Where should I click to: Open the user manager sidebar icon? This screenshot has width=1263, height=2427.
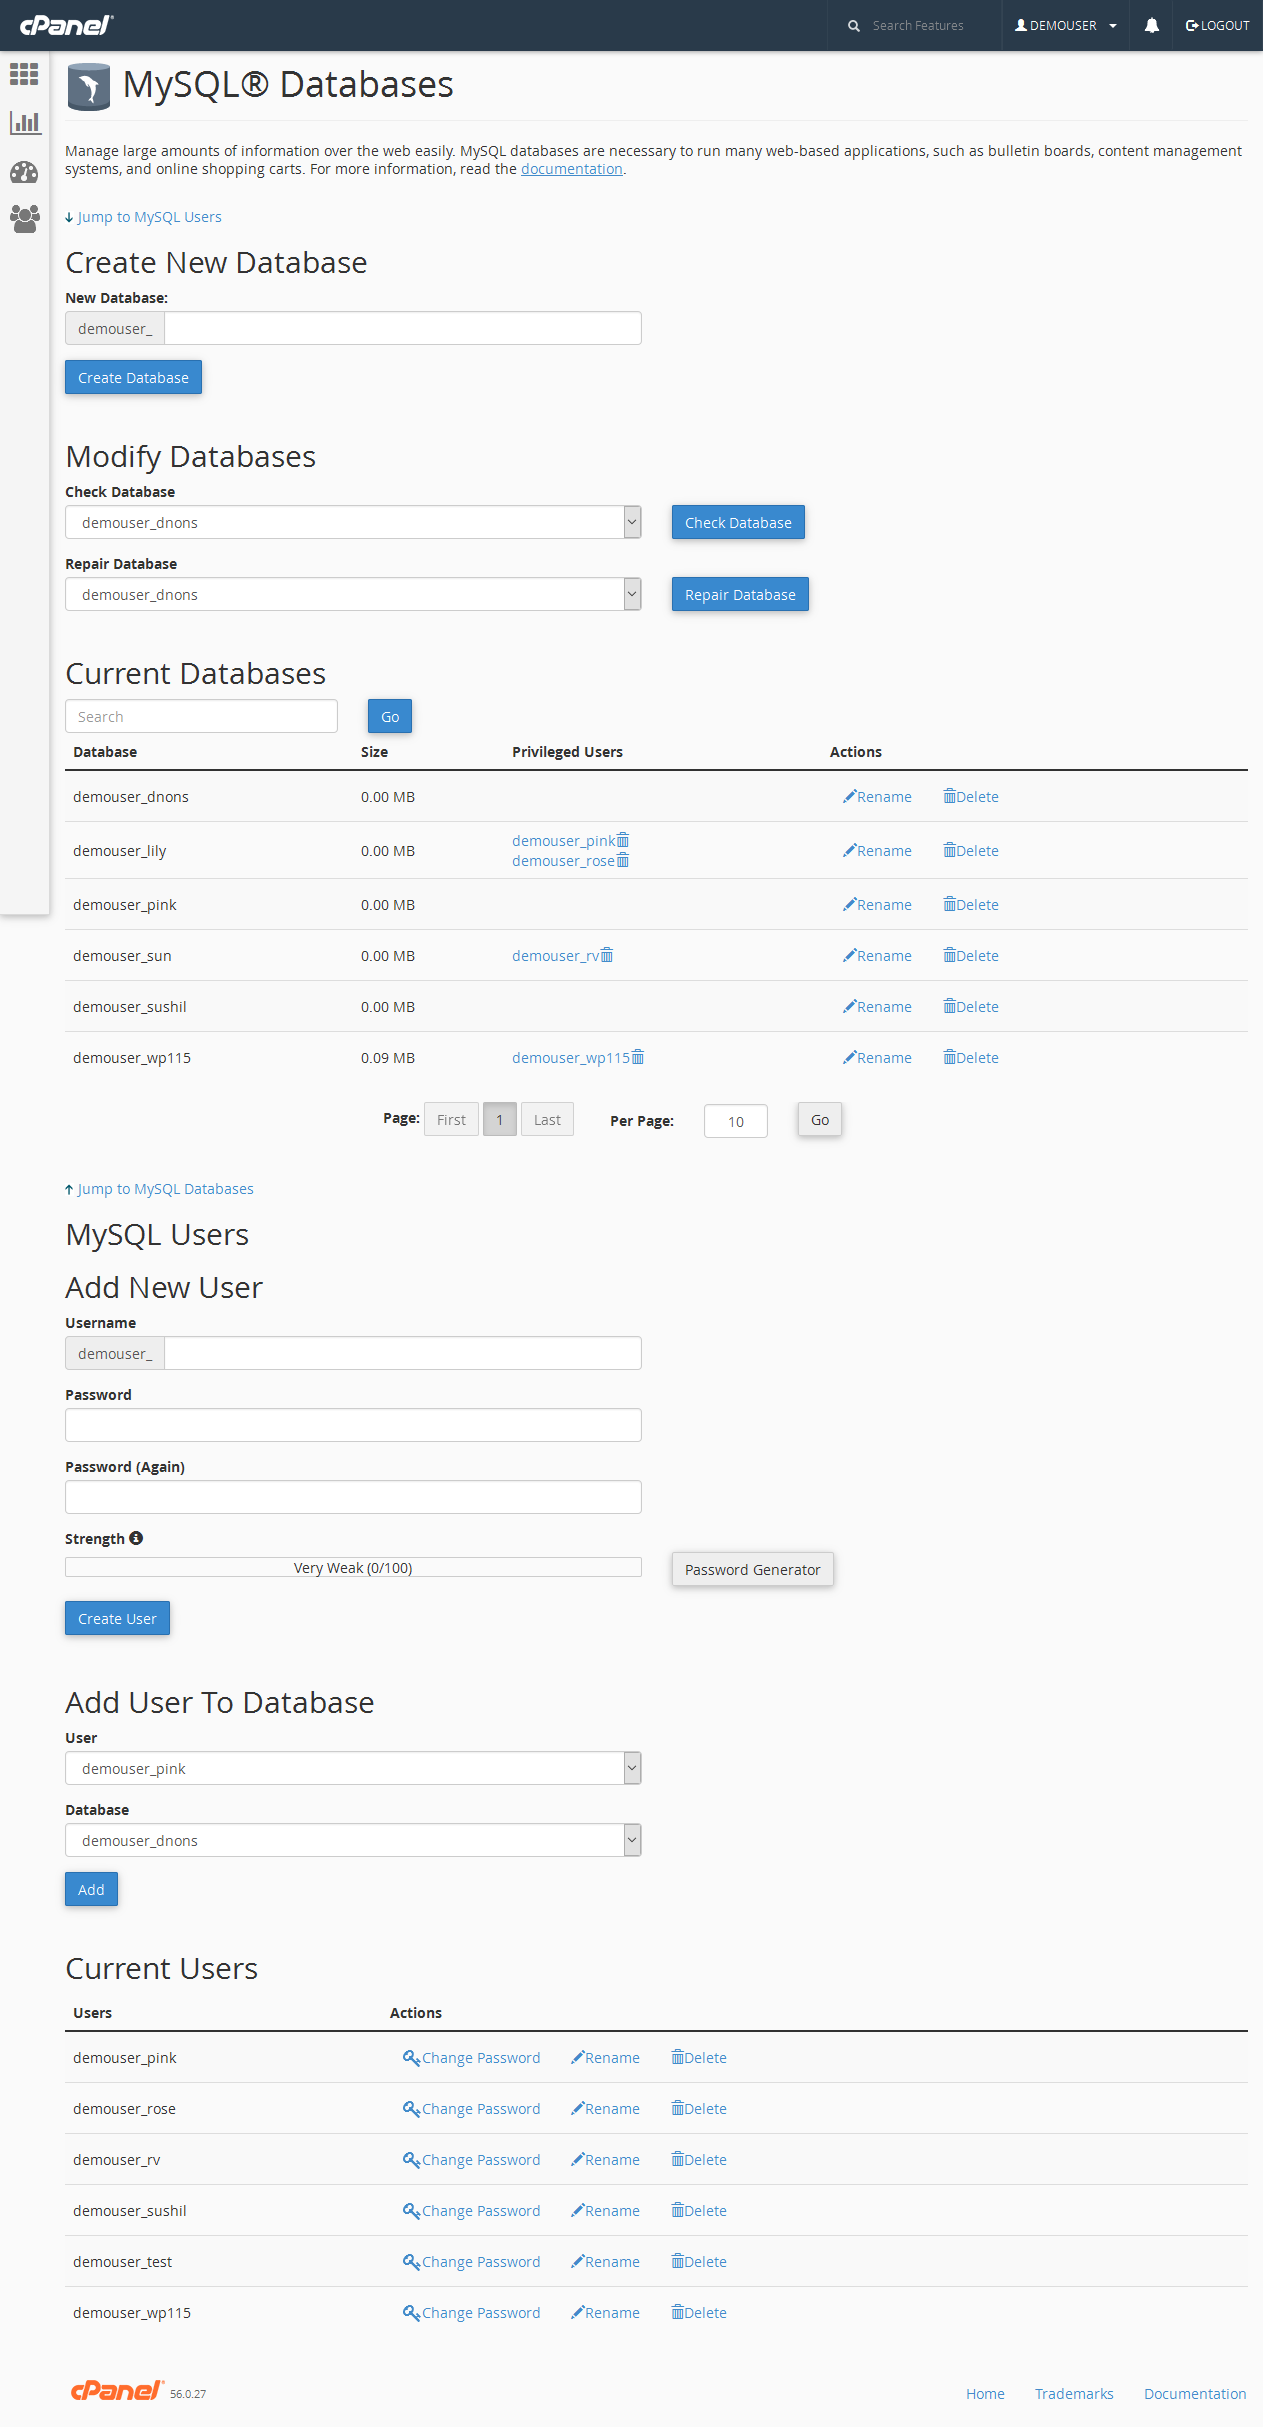[x=24, y=219]
